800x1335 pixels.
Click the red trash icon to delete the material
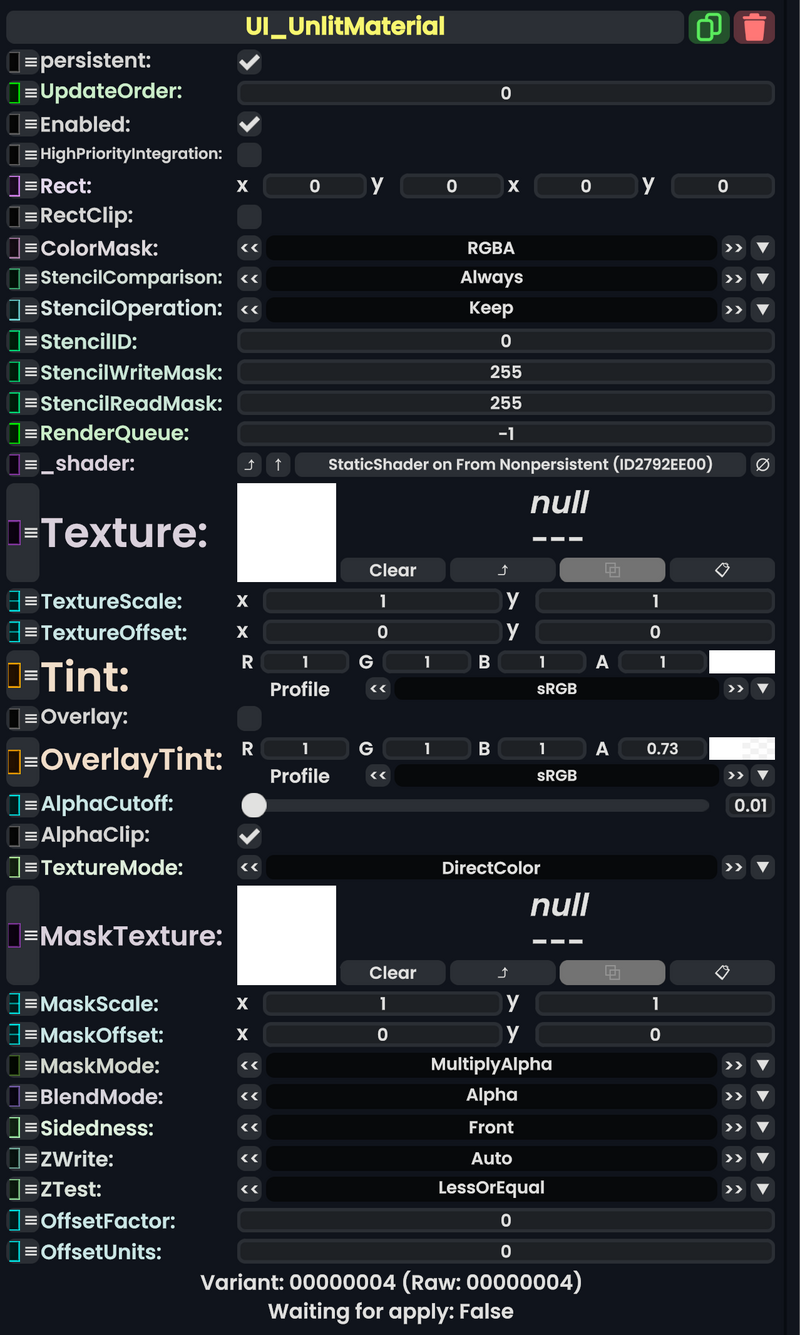click(x=755, y=27)
